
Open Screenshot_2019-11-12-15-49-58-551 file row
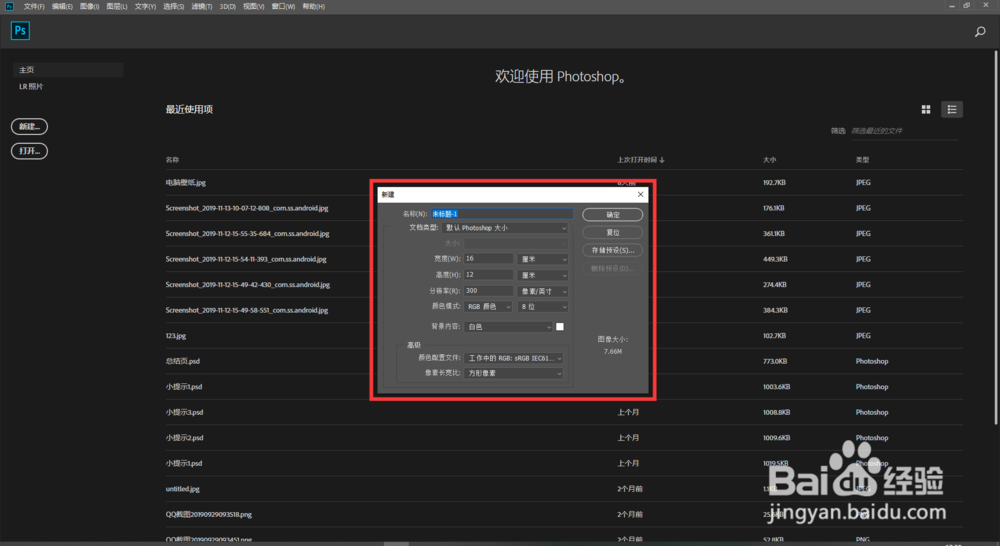pyautogui.click(x=564, y=310)
